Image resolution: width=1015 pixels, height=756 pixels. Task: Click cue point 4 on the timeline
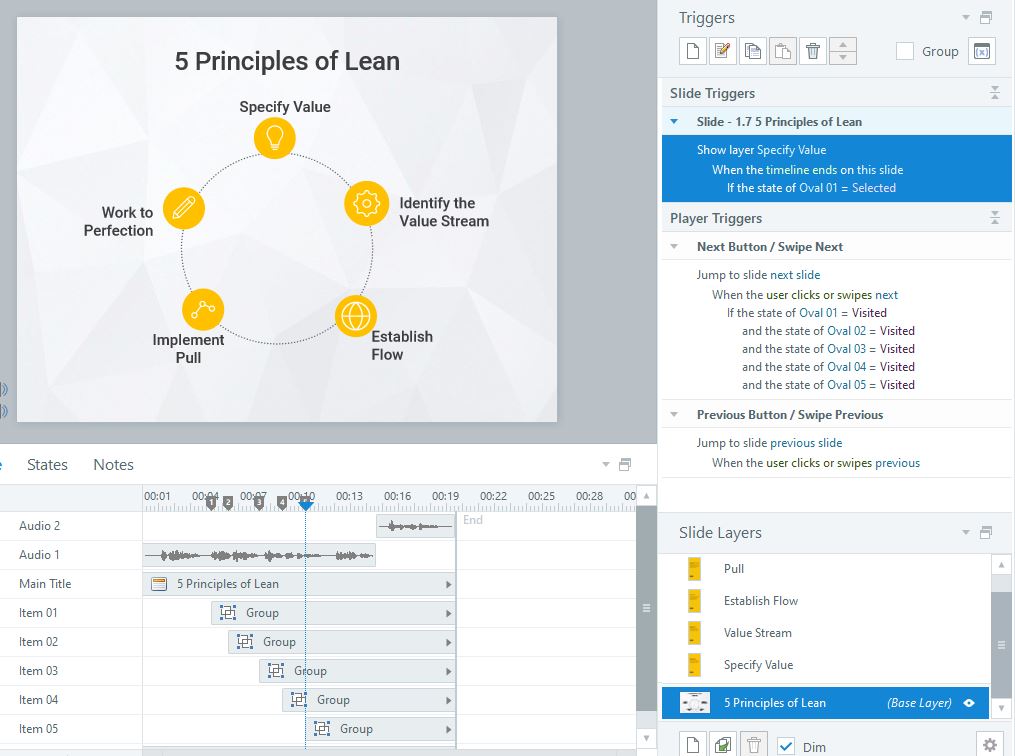[x=282, y=502]
